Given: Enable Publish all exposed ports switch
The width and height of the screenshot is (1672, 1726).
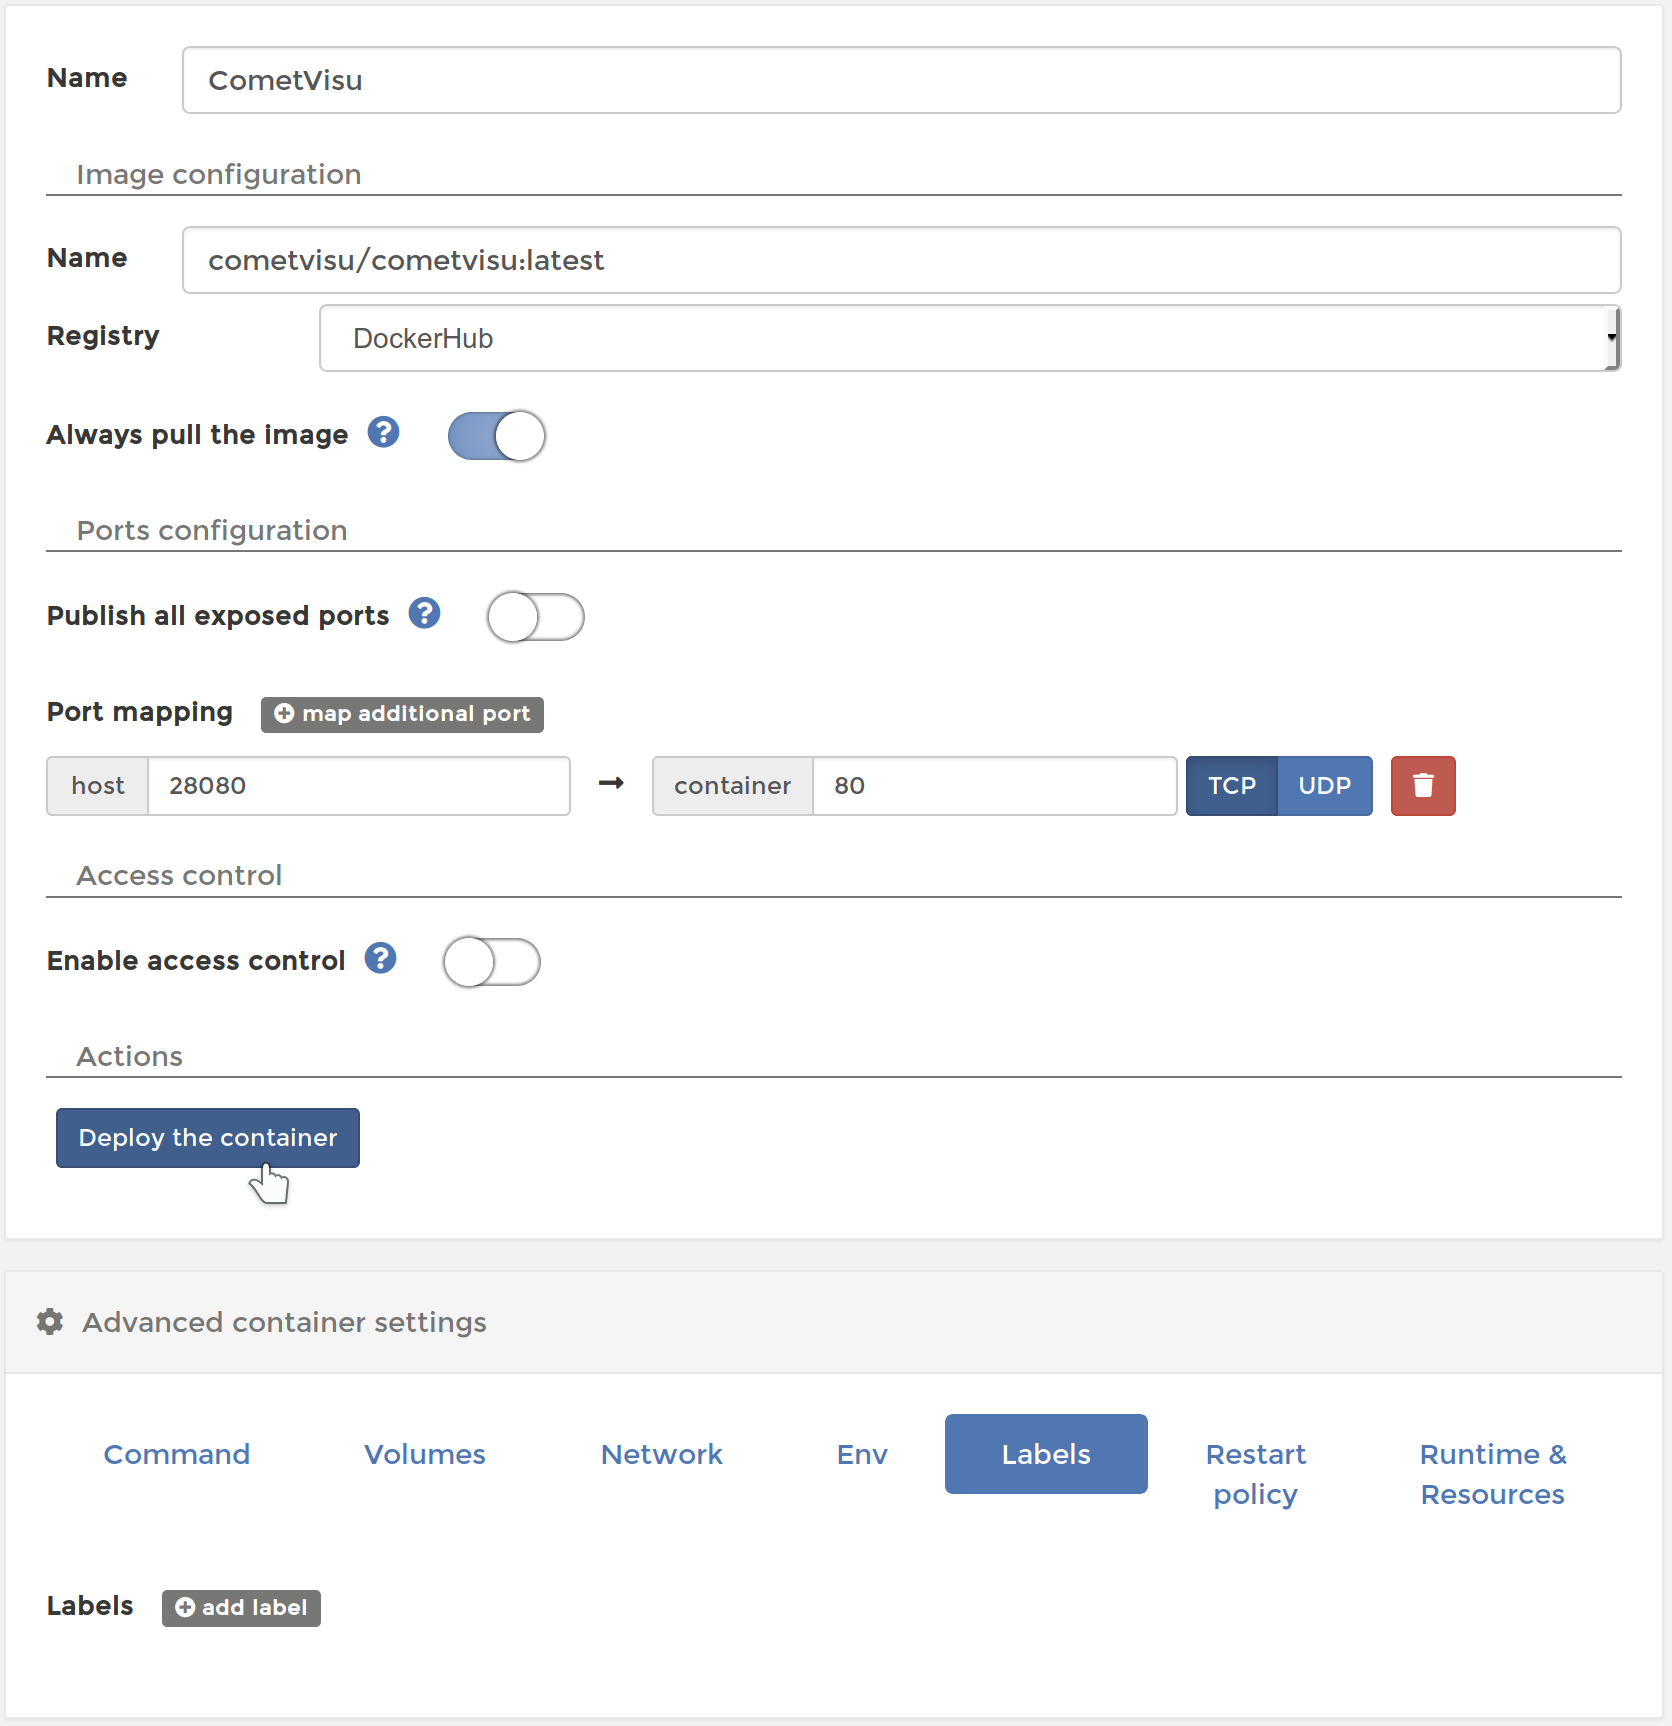Looking at the screenshot, I should [535, 617].
